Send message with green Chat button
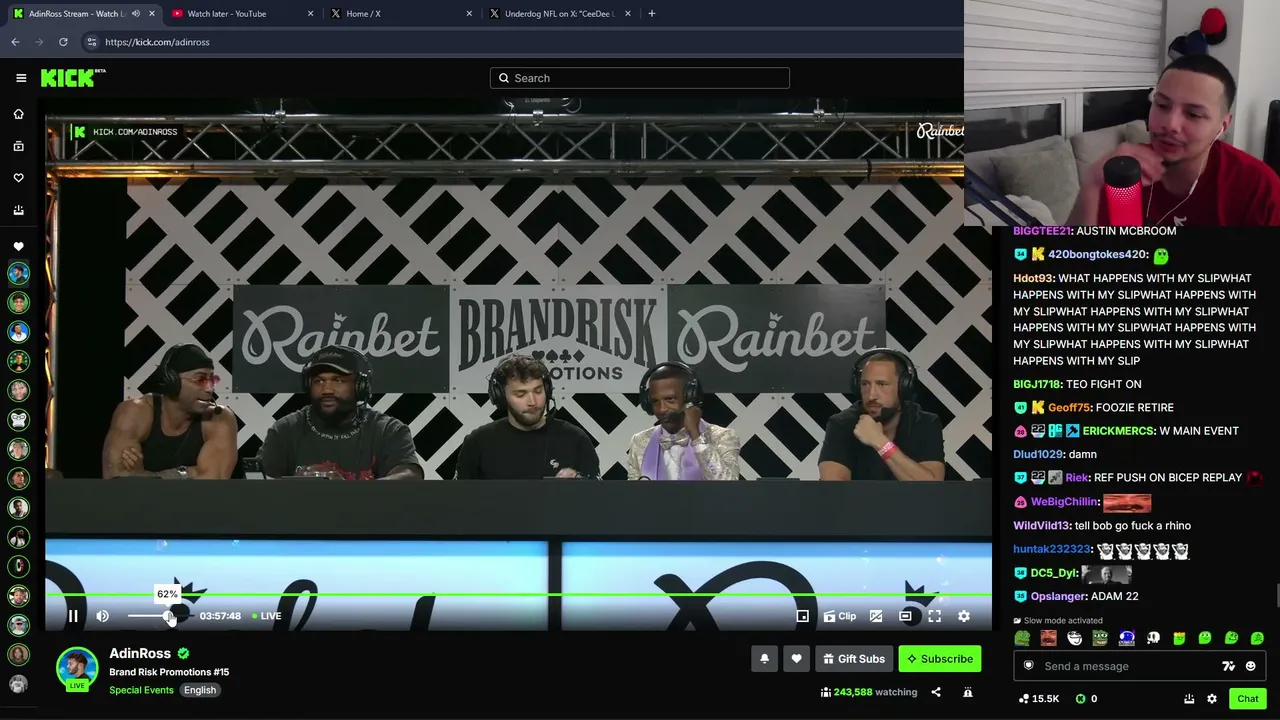Screen dimensions: 1280x720 coord(1247,699)
